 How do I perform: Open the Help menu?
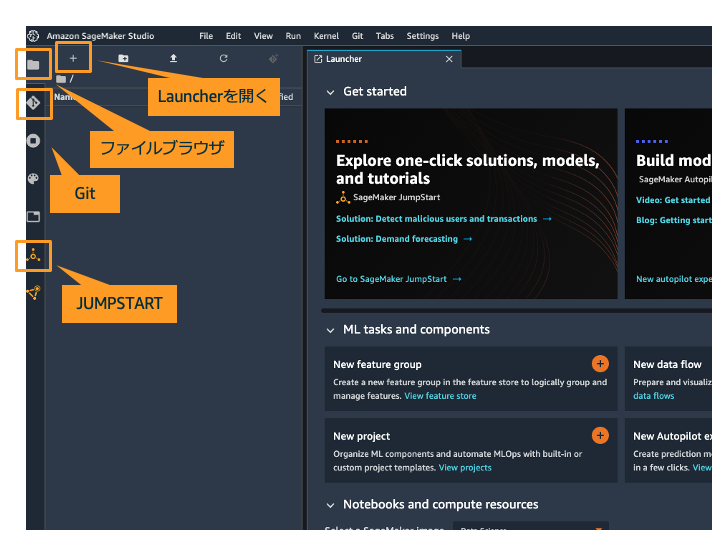[x=460, y=36]
